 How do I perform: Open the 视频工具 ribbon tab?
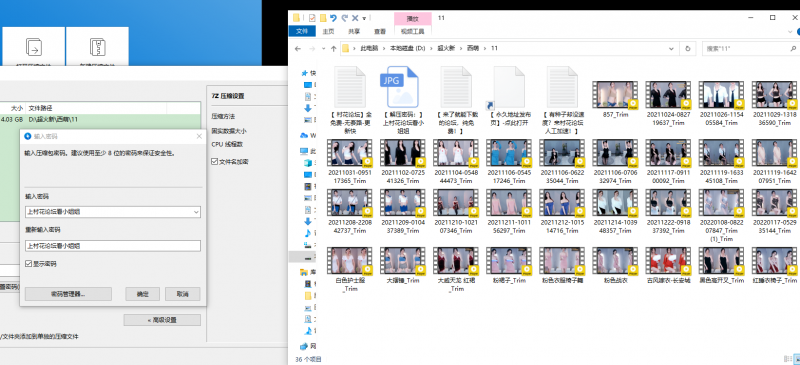[412, 31]
